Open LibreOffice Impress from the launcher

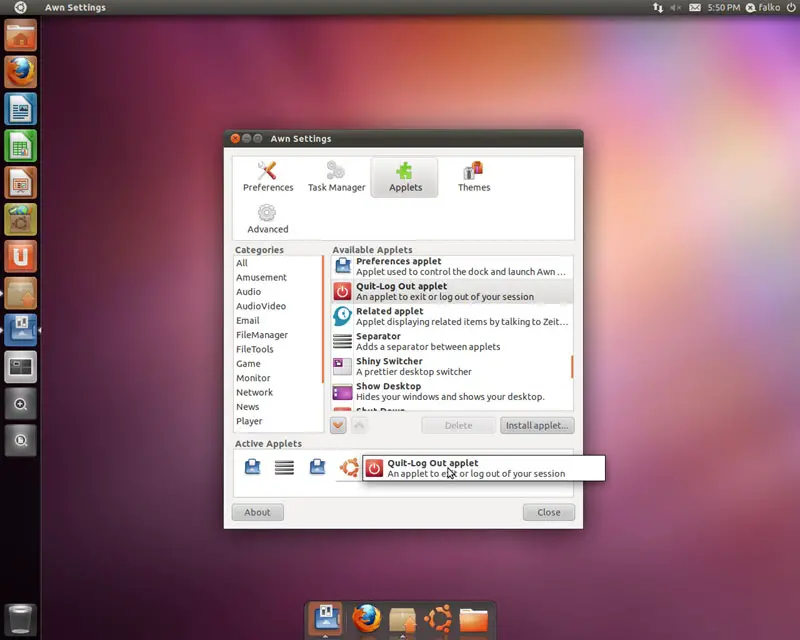point(20,183)
